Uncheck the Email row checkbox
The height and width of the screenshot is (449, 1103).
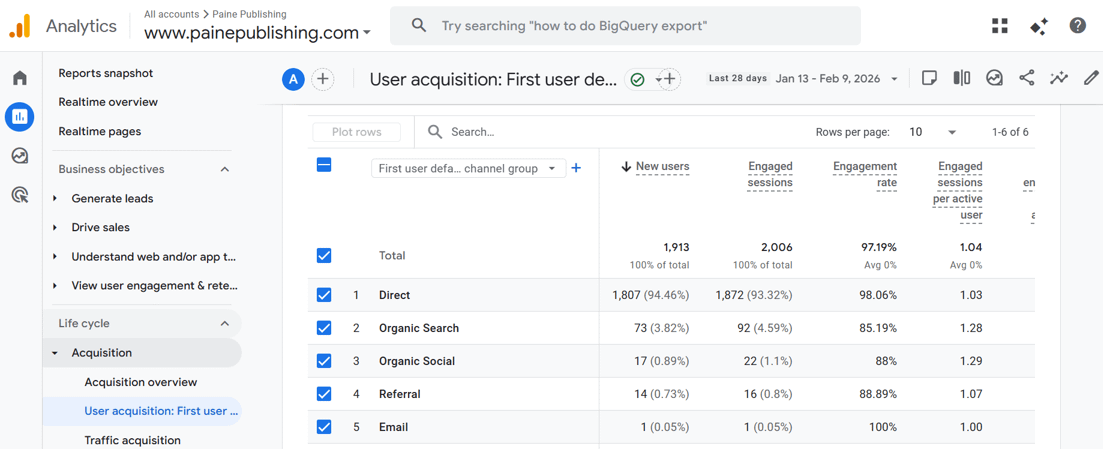(x=324, y=427)
